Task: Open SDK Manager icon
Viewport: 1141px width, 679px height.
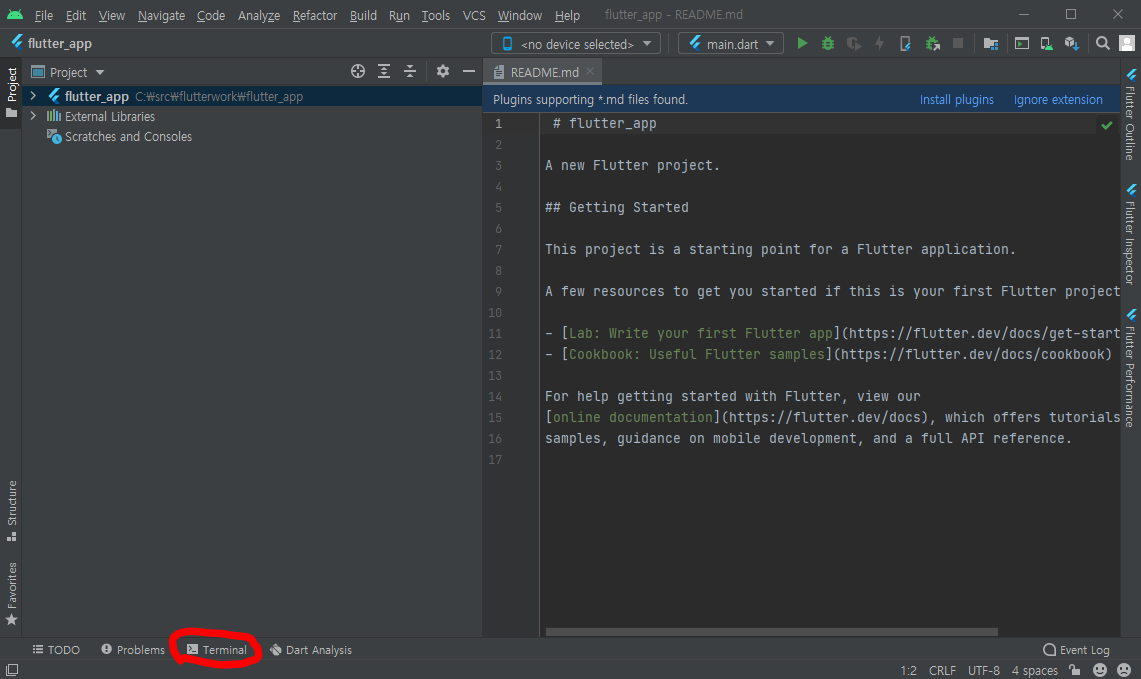Action: pyautogui.click(x=1071, y=44)
